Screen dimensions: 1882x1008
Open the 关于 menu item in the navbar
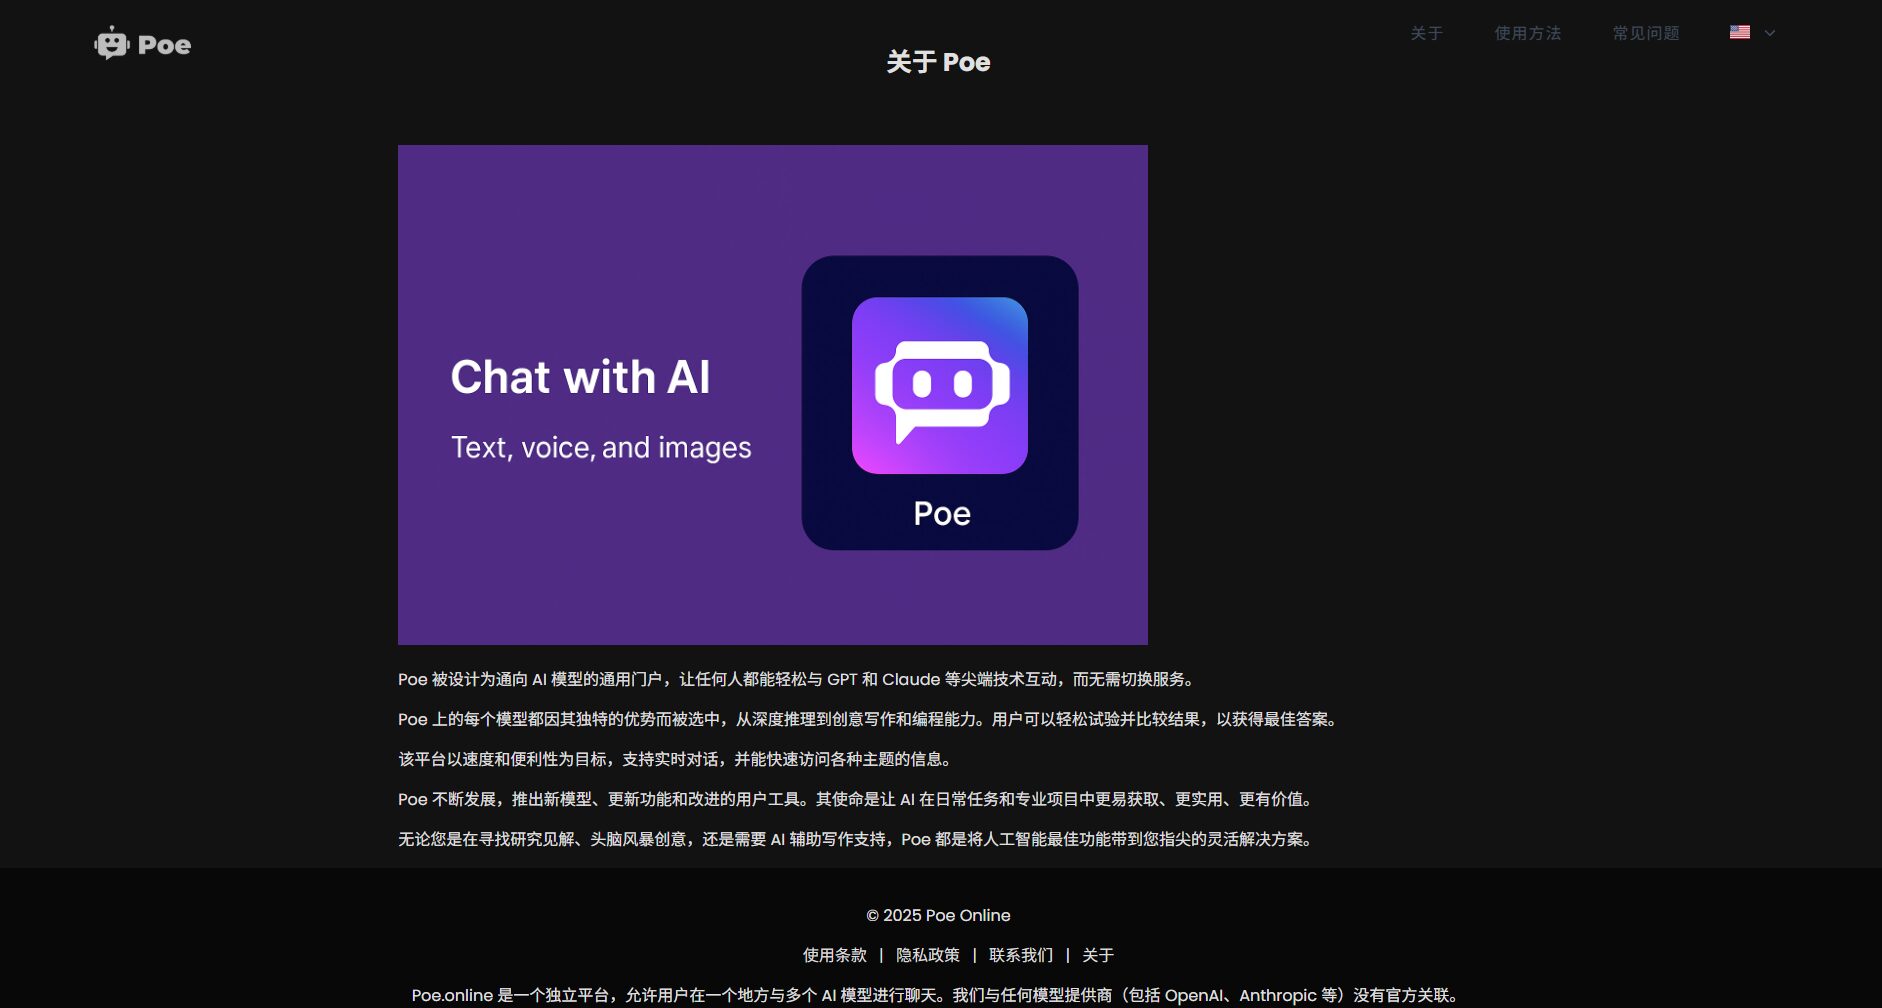point(1424,33)
